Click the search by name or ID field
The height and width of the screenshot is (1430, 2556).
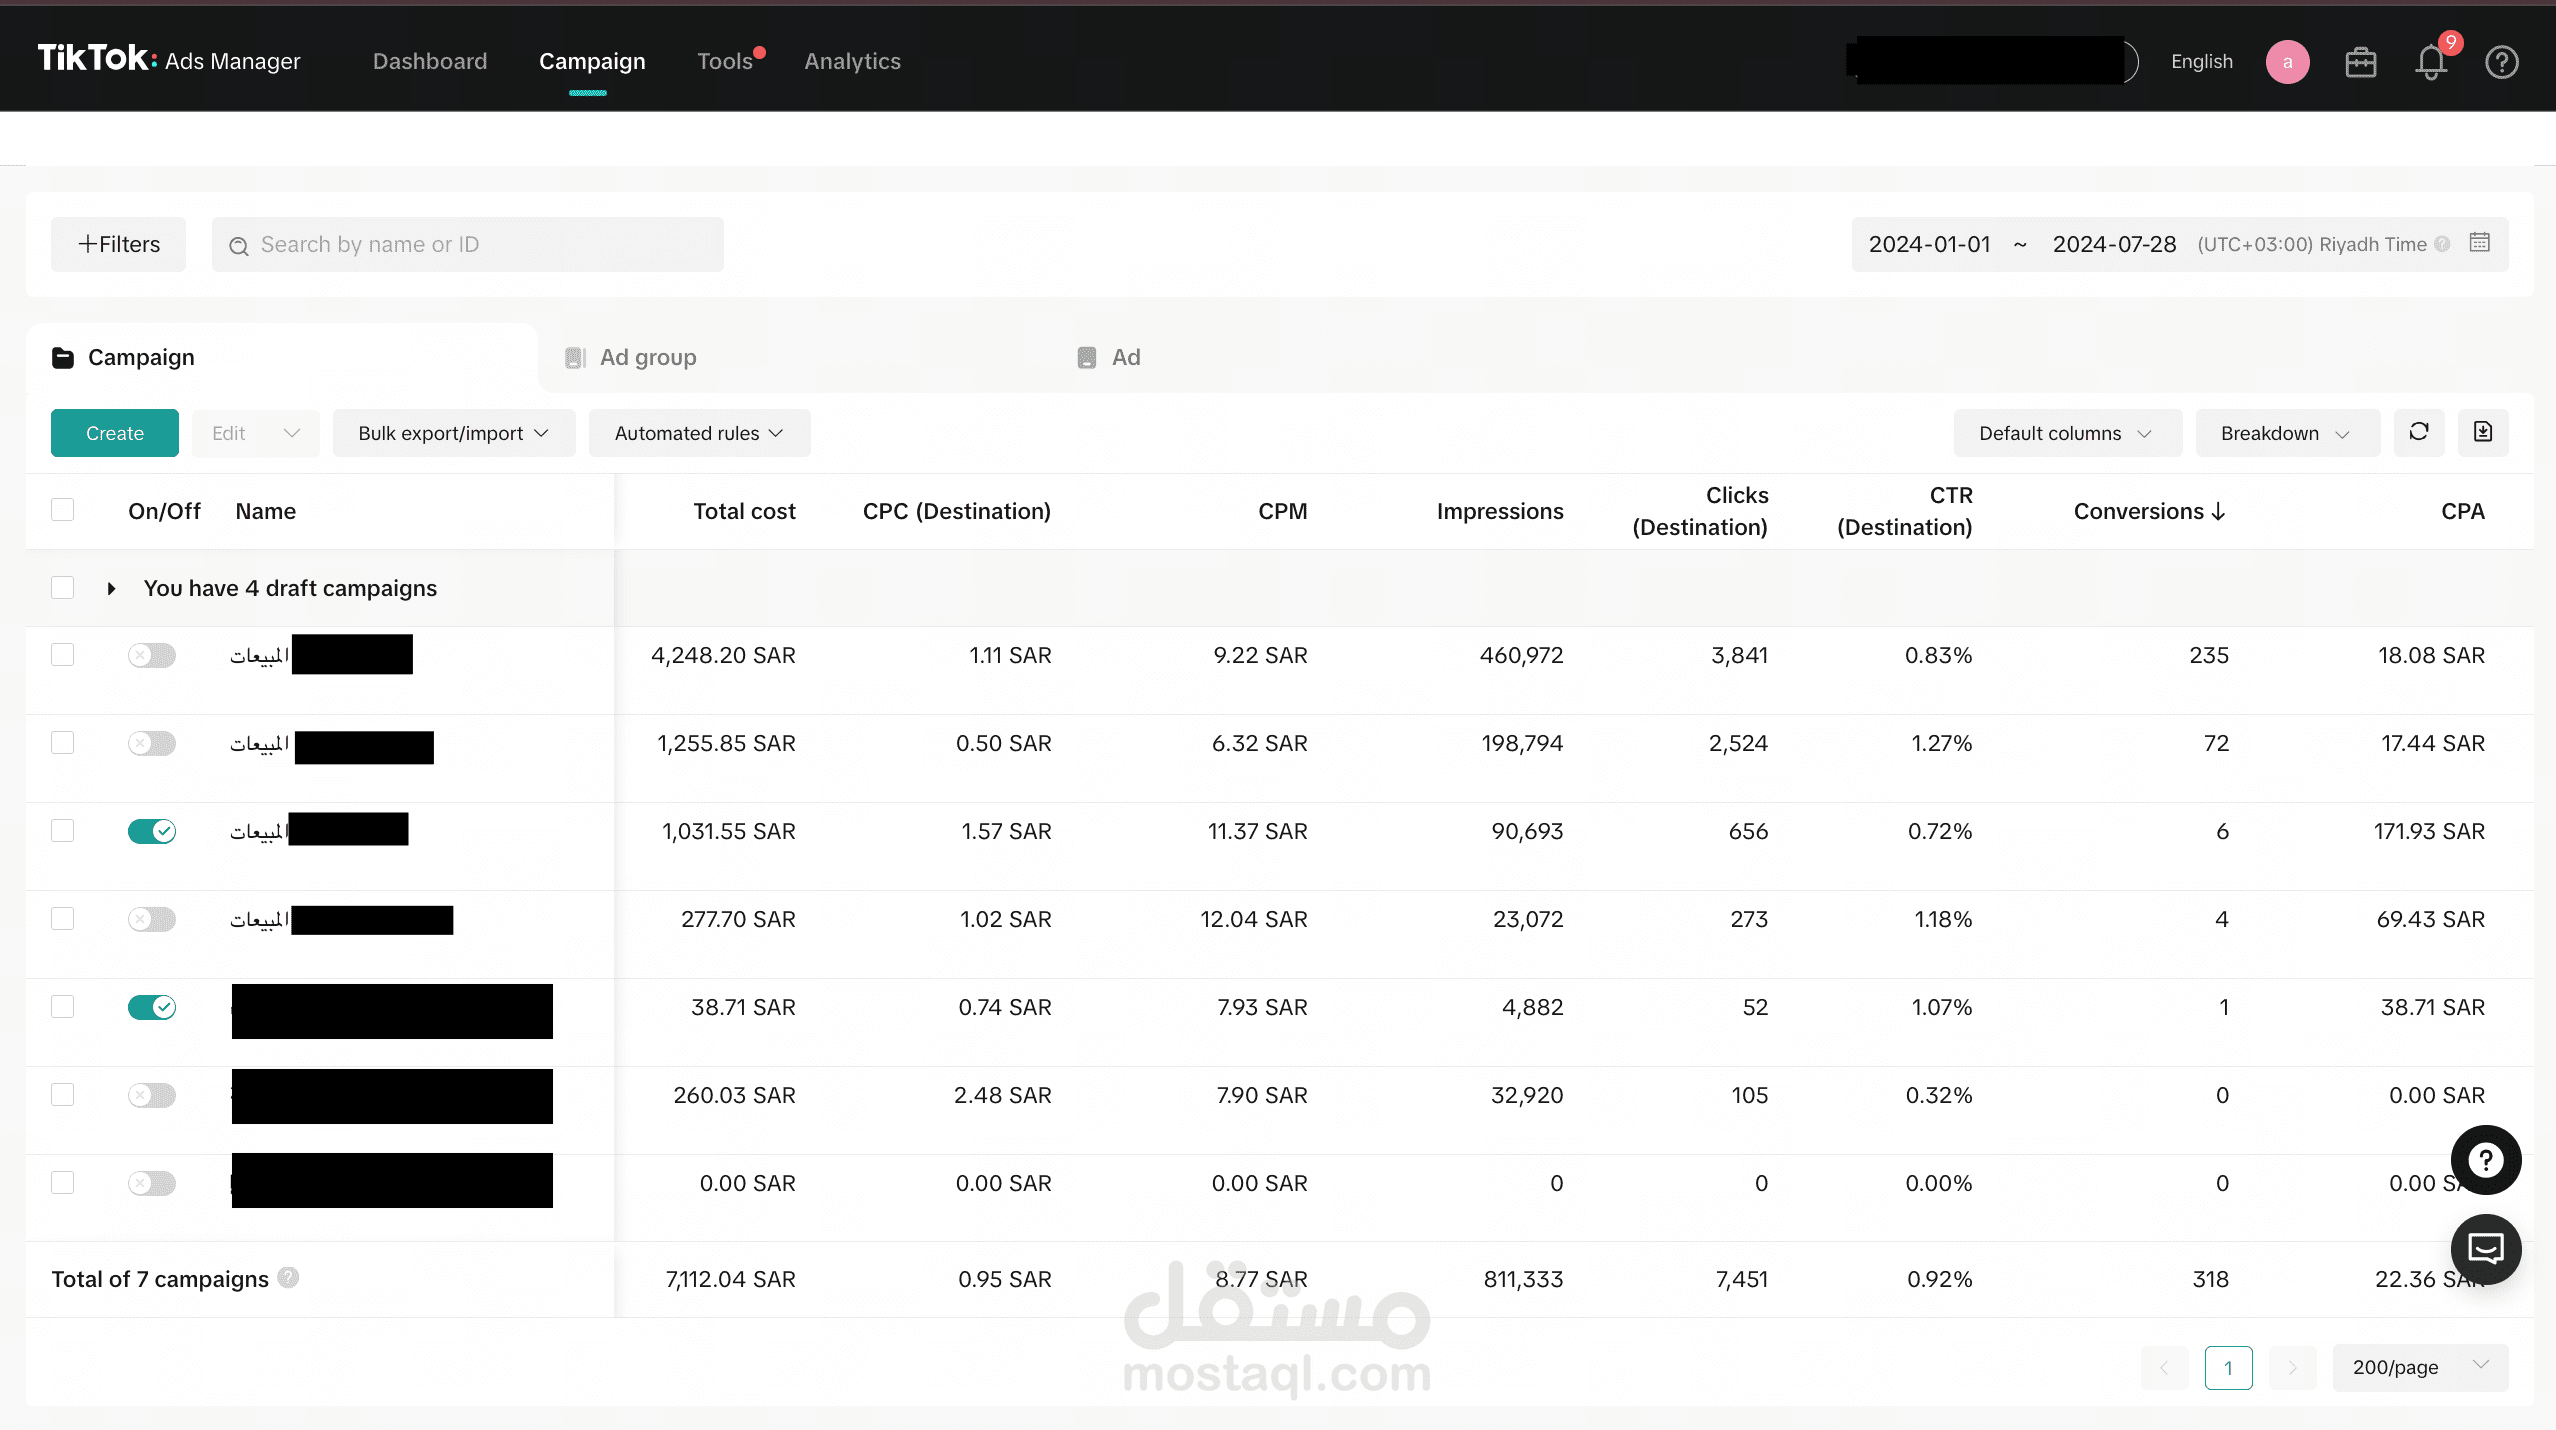click(x=468, y=244)
